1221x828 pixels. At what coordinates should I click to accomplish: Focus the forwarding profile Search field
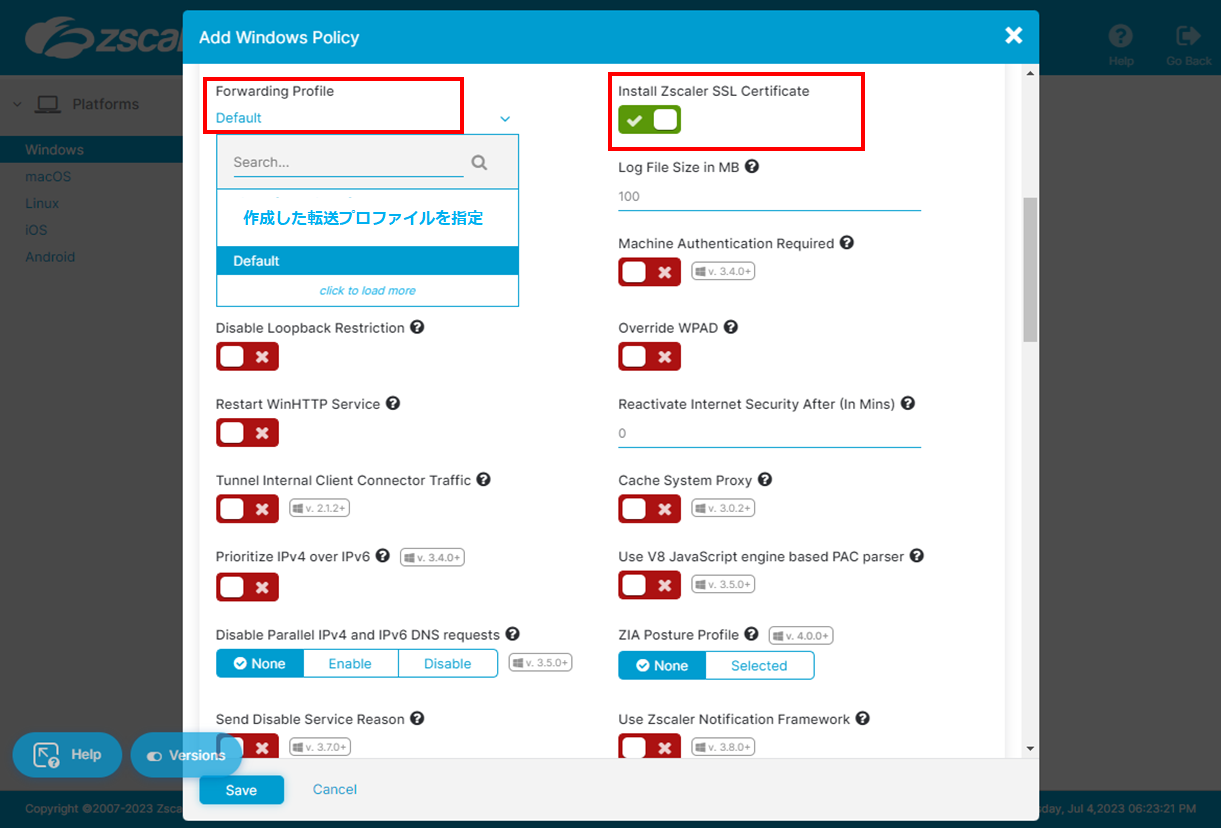point(348,162)
